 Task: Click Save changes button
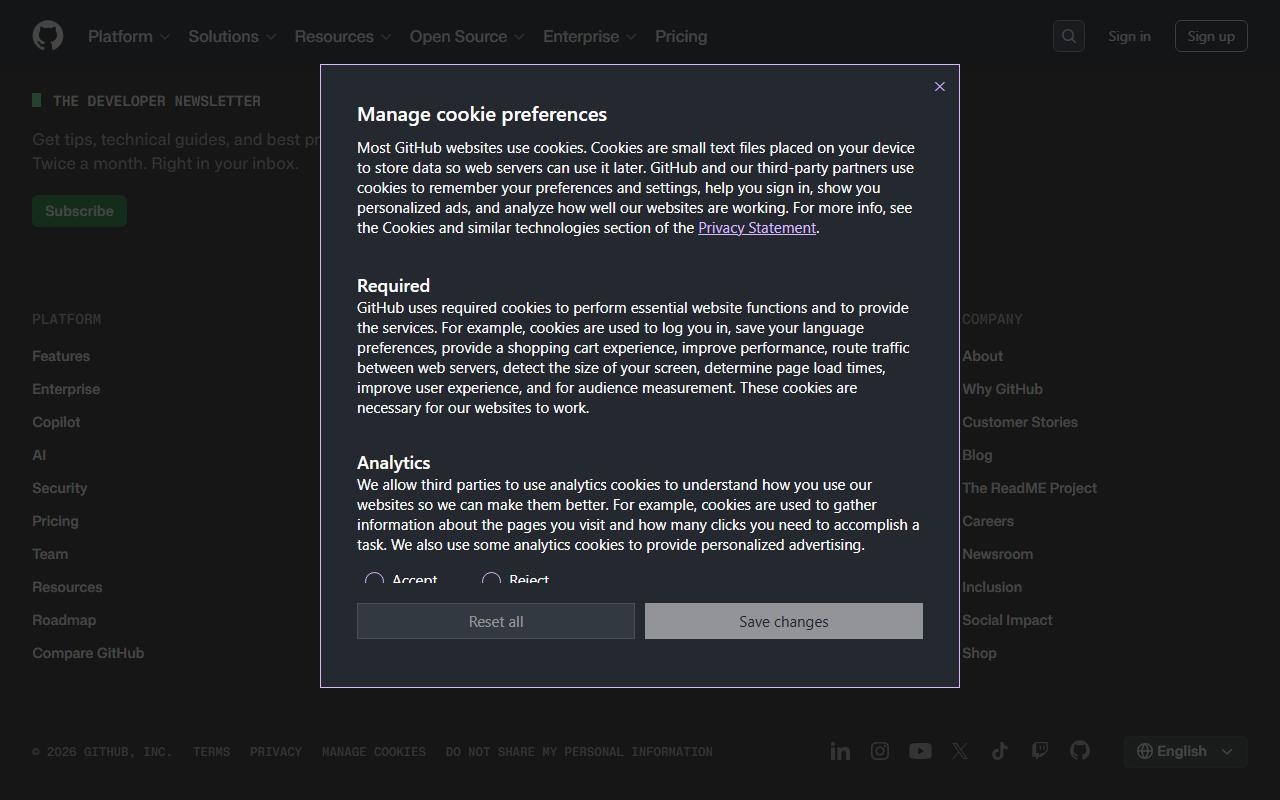tap(784, 621)
